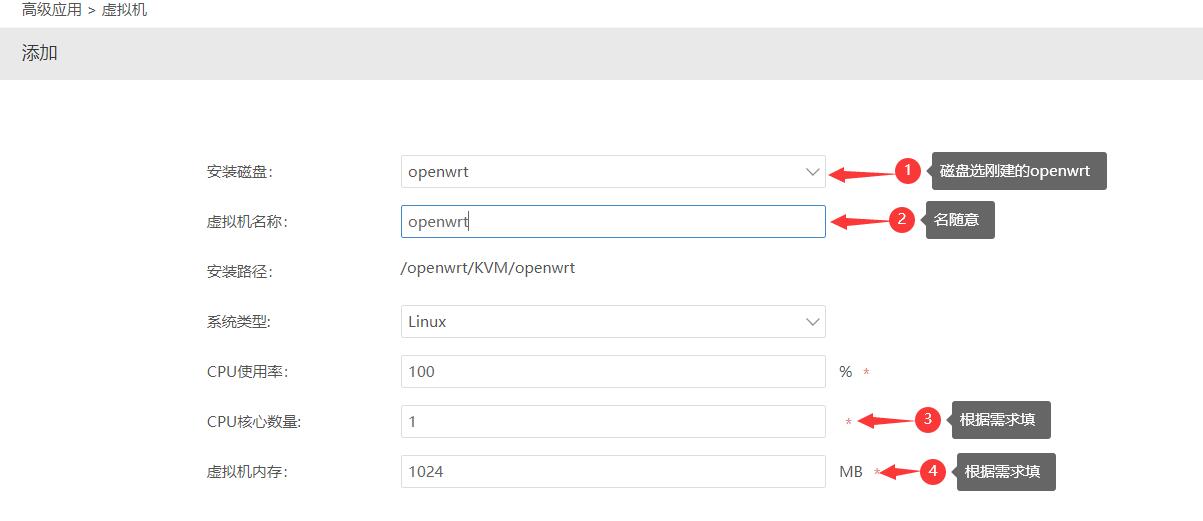Expand the 系统类型 dropdown set to Linux
Viewport: 1203px width, 521px height.
pyautogui.click(x=612, y=322)
